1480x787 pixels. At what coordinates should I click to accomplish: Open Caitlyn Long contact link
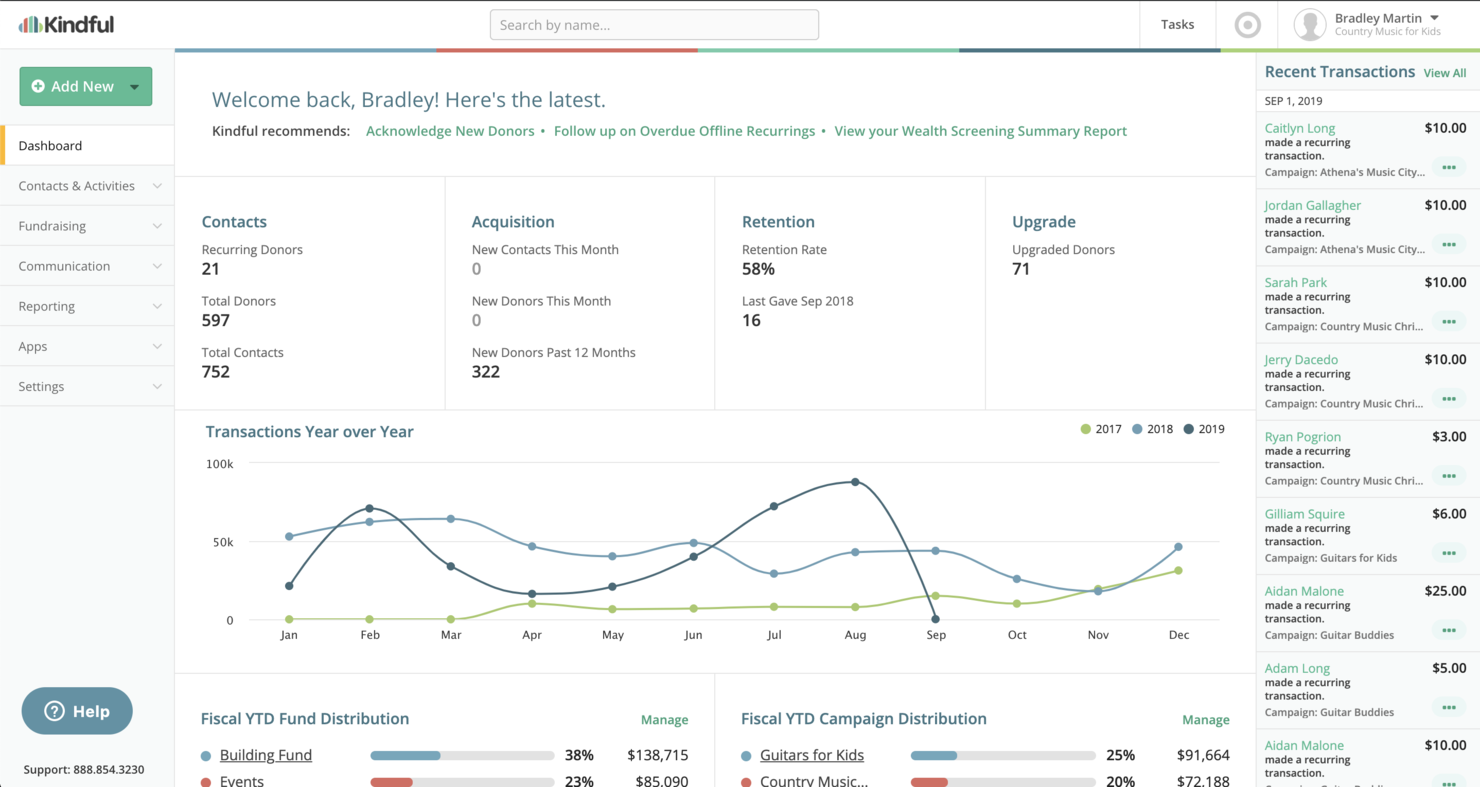(x=1299, y=128)
